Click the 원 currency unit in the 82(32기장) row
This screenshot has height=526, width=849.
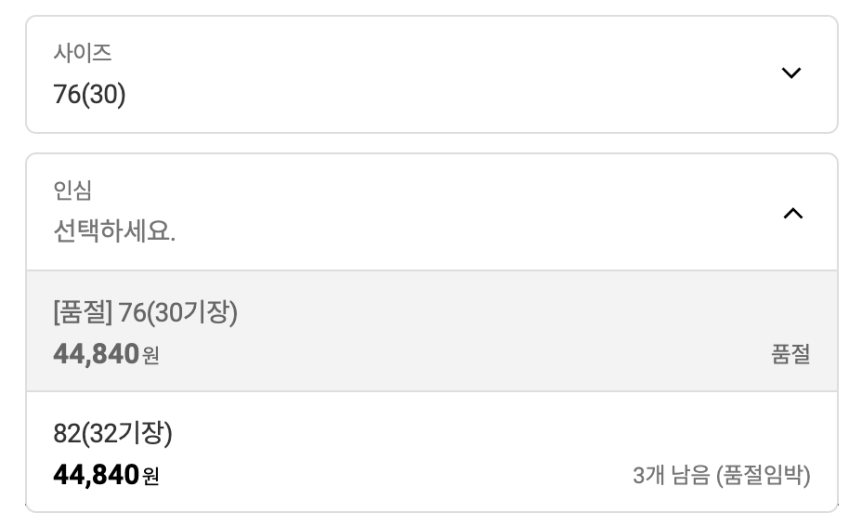click(151, 476)
